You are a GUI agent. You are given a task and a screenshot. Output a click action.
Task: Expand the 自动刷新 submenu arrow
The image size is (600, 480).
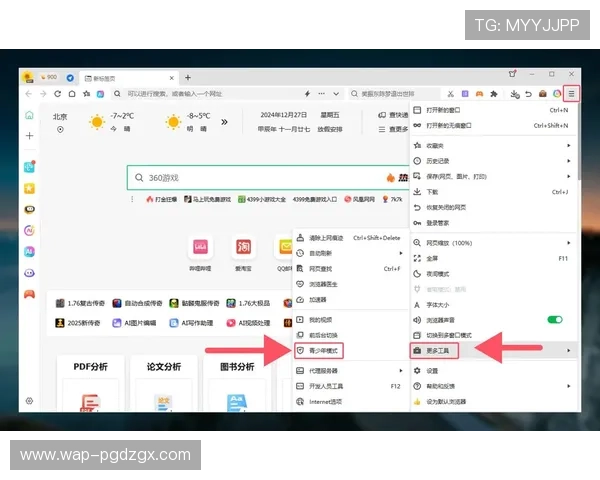pyautogui.click(x=401, y=253)
